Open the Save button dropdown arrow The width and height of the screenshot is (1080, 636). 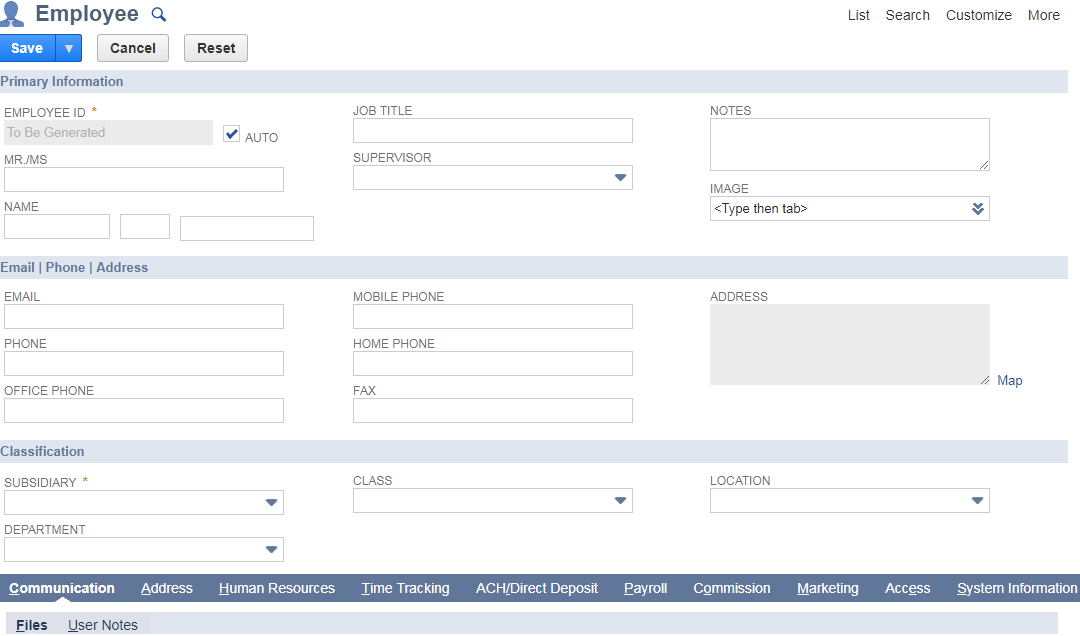point(69,48)
